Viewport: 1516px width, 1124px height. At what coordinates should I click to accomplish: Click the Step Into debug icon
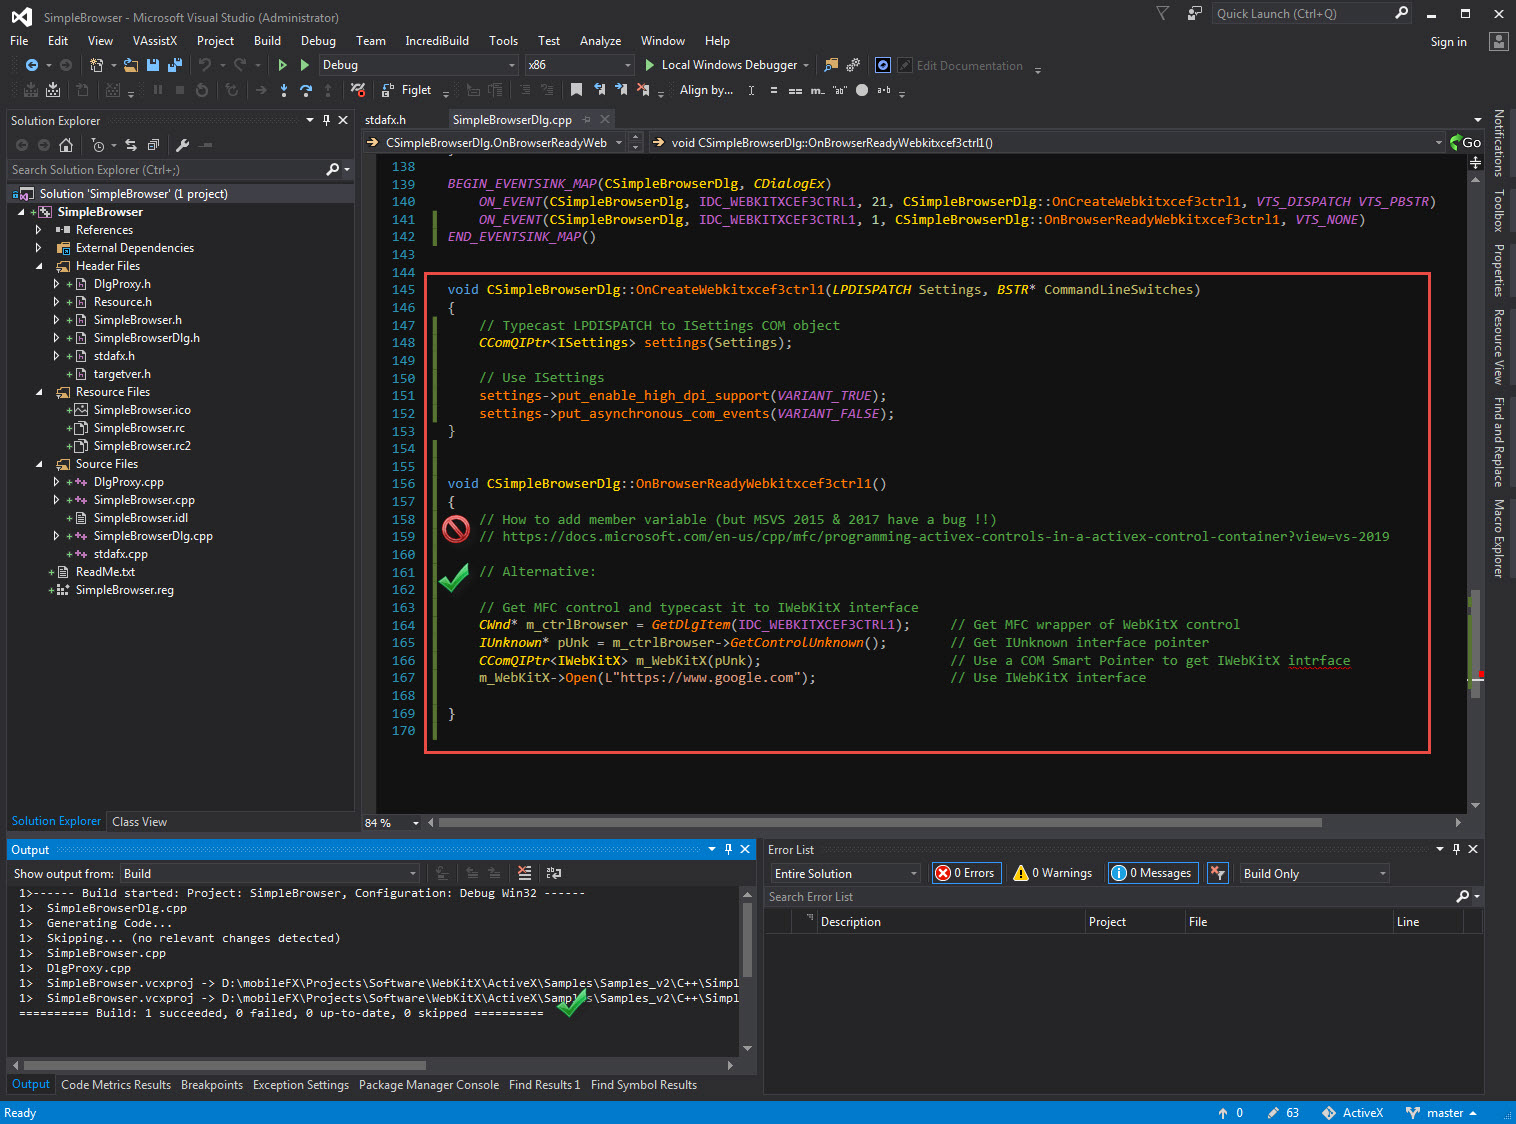coord(284,90)
